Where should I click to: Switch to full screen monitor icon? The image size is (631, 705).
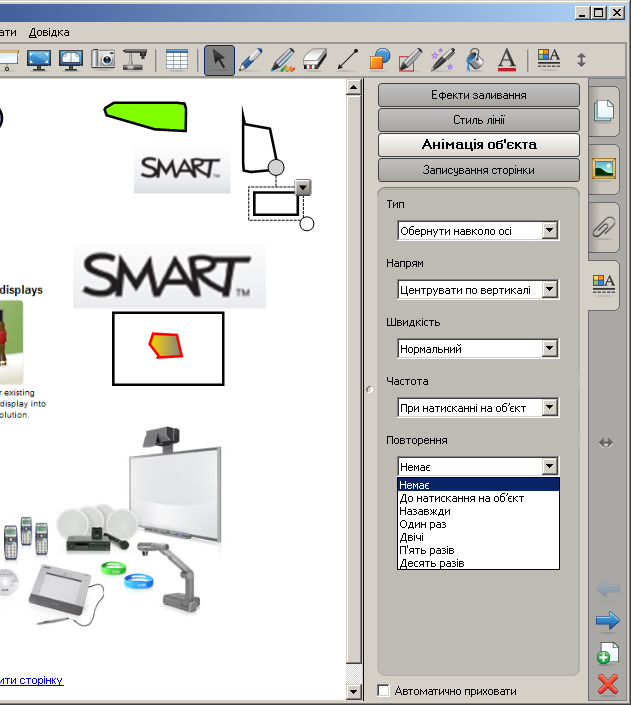[x=39, y=60]
